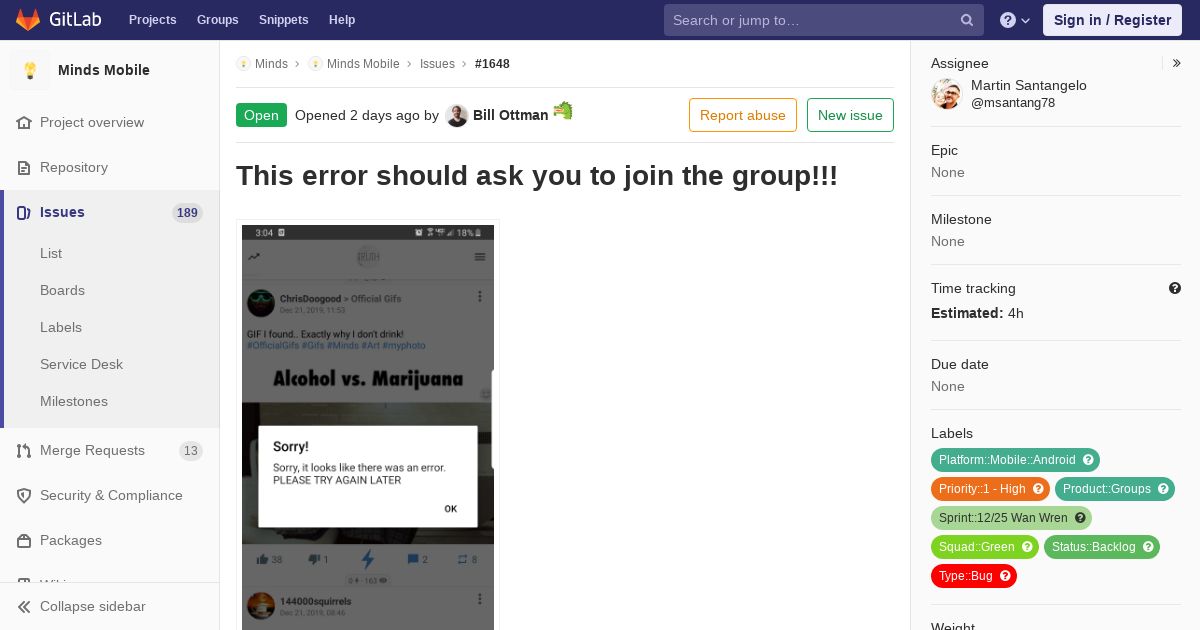Click help icon on Status::Backlog label
Image resolution: width=1200 pixels, height=630 pixels.
click(1148, 547)
